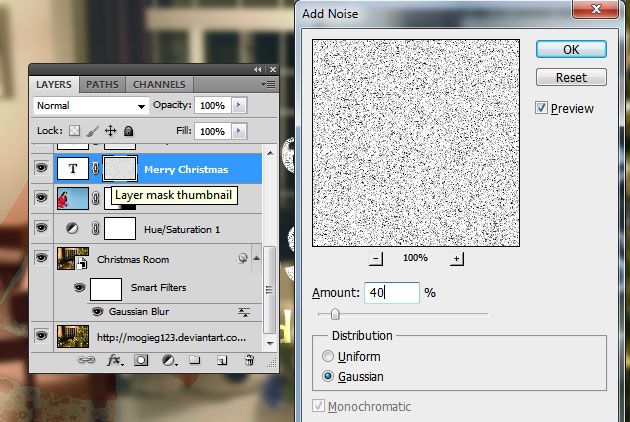Click the Amount slider handle
Viewport: 630px width, 422px height.
335,314
